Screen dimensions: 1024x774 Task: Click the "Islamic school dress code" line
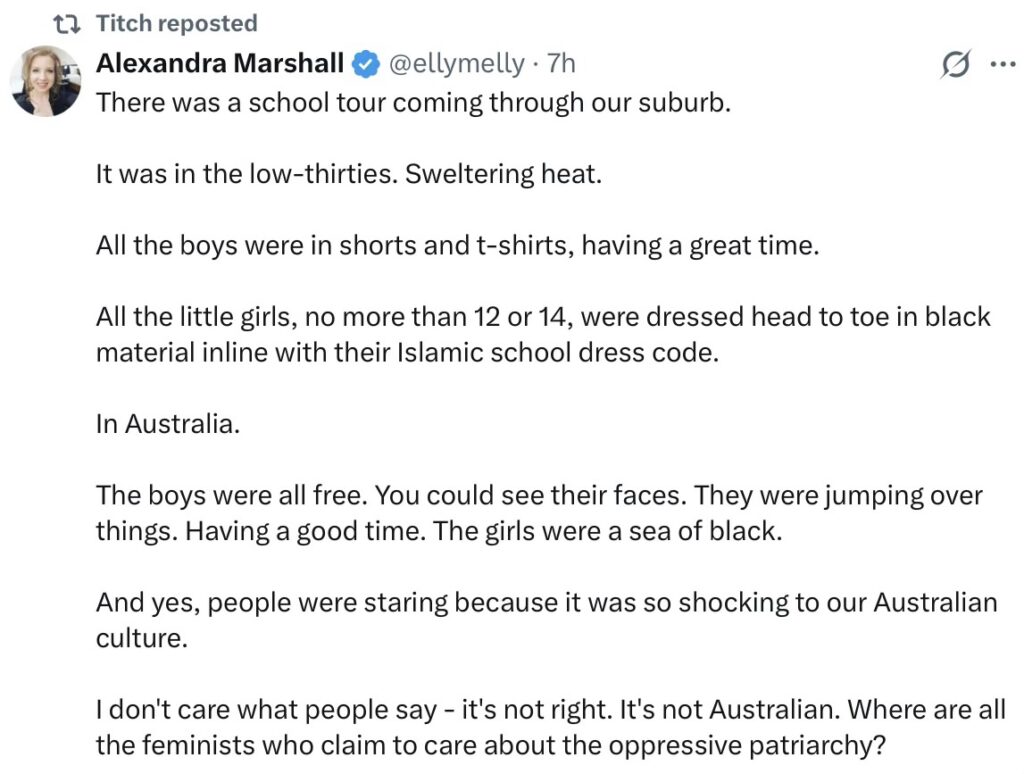(x=407, y=353)
